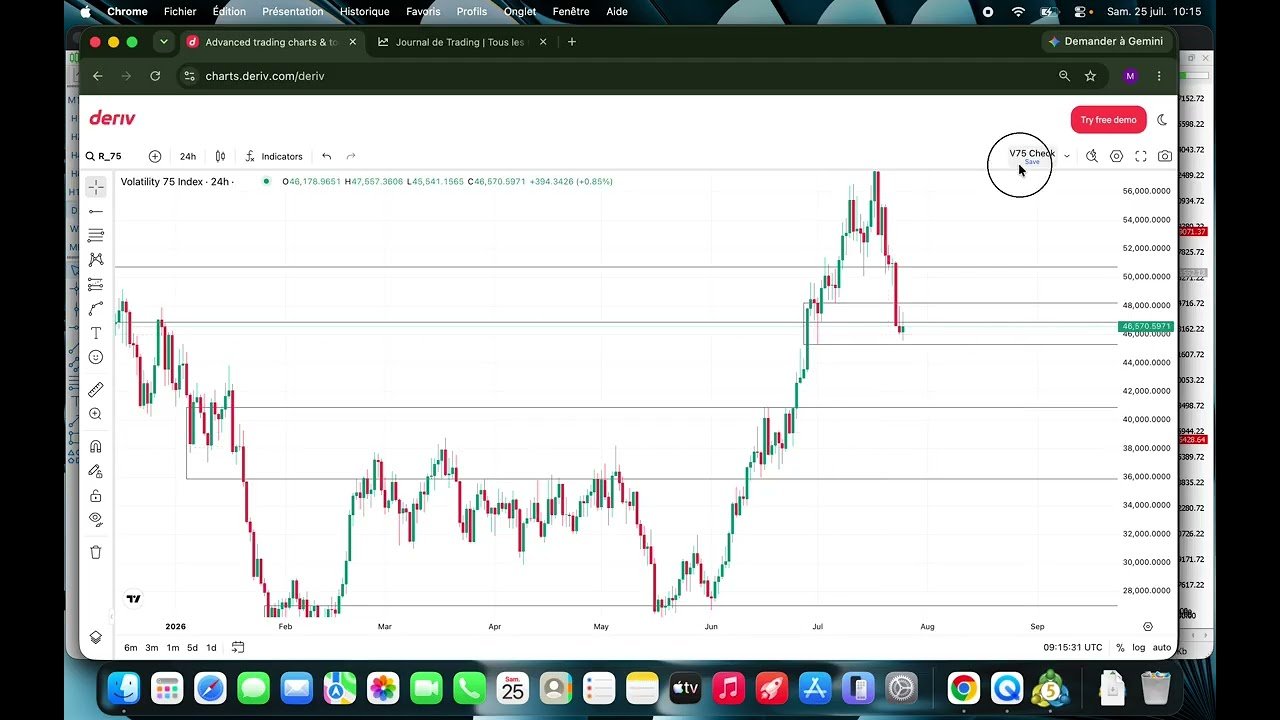Open chart settings hexagon icon
The image size is (1280, 720).
(x=1116, y=156)
